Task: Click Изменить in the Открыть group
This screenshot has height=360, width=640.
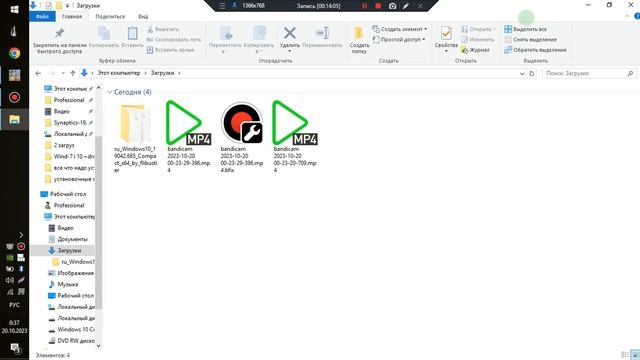Action: click(478, 40)
